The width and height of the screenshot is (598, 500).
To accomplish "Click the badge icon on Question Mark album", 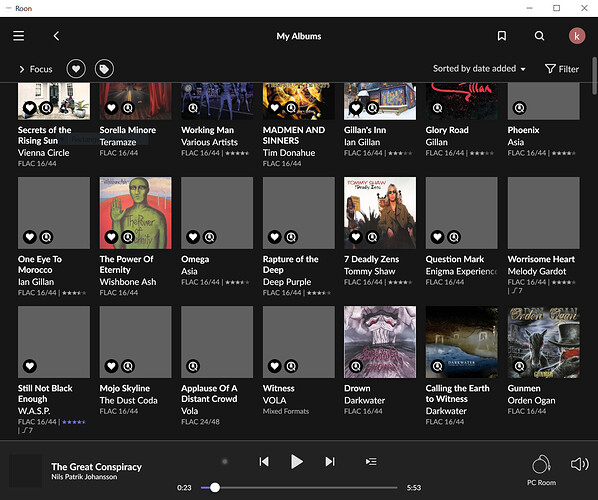I will pos(454,237).
